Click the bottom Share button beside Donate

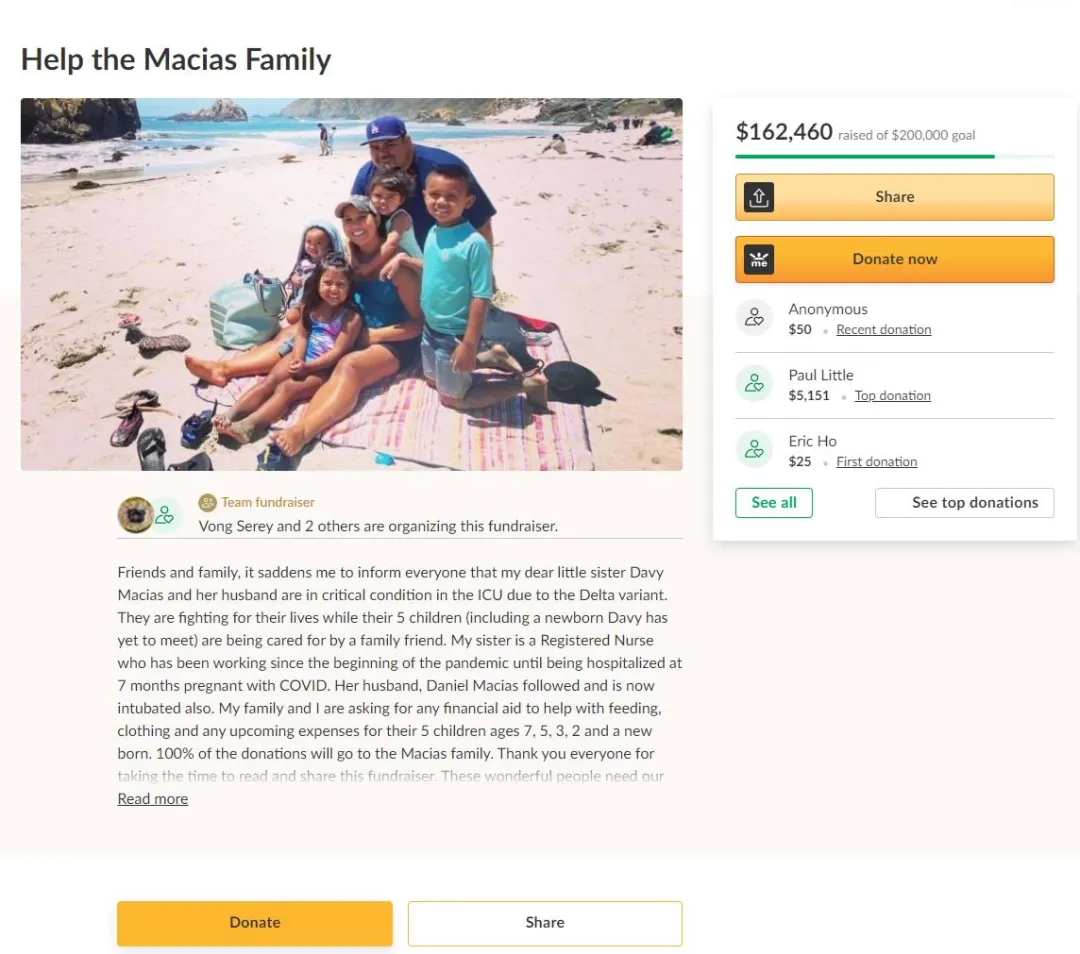[x=545, y=923]
